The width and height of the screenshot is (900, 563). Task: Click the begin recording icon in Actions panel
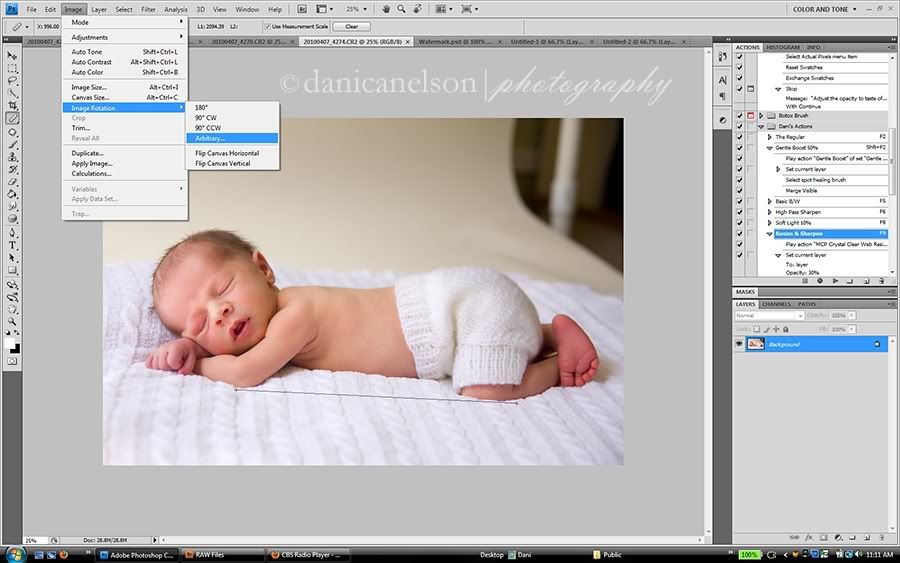click(x=820, y=281)
